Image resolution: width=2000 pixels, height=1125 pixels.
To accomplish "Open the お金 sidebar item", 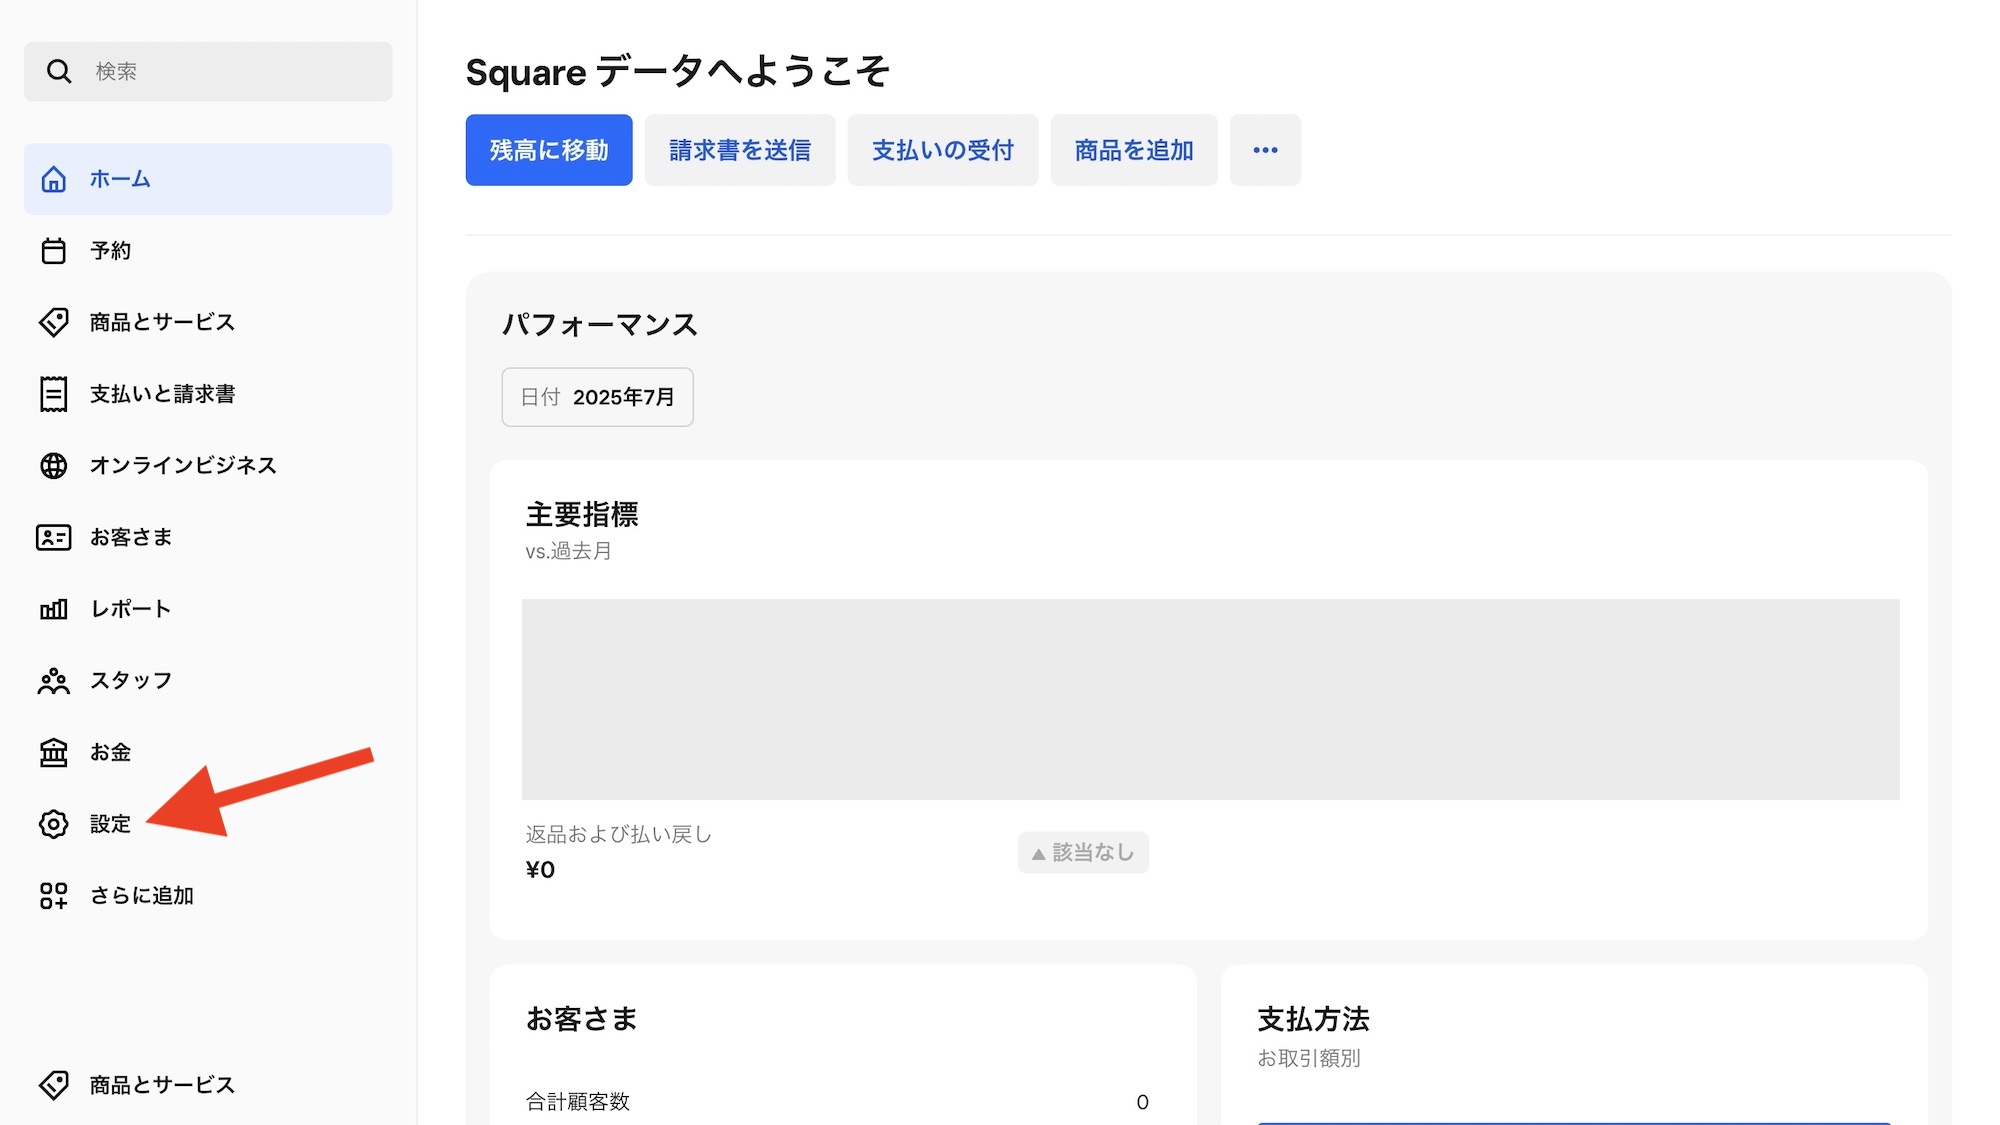I will pyautogui.click(x=208, y=752).
